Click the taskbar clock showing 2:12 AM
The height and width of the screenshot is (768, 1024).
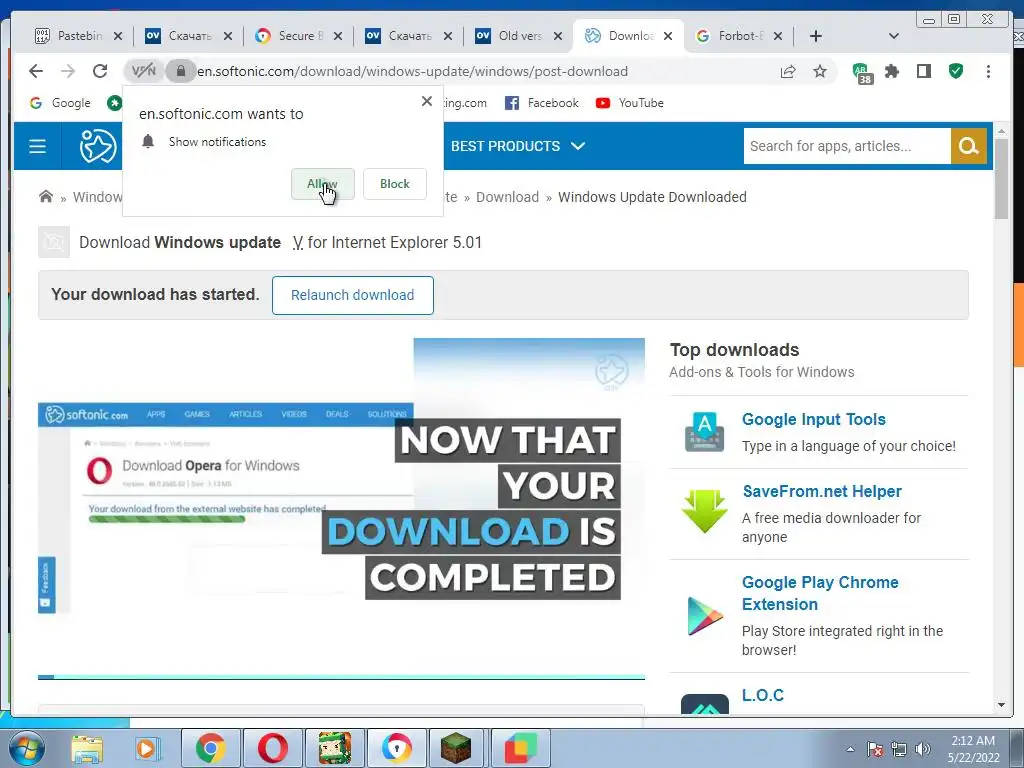coord(973,749)
